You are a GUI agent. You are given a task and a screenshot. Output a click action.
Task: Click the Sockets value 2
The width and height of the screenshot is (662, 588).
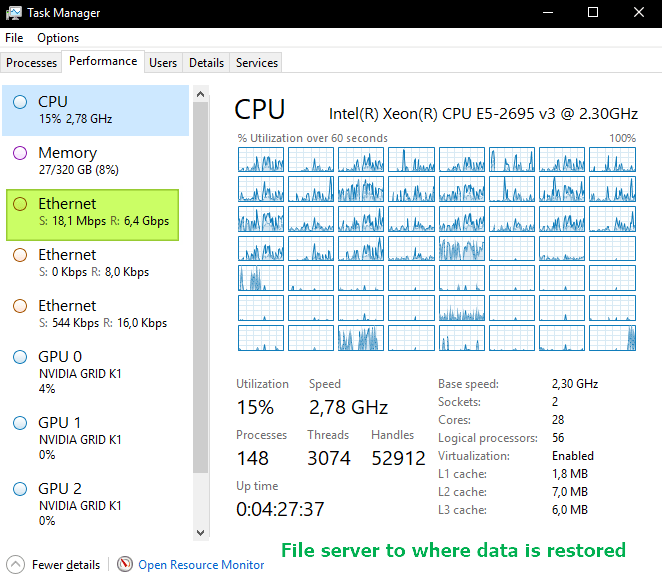point(555,401)
